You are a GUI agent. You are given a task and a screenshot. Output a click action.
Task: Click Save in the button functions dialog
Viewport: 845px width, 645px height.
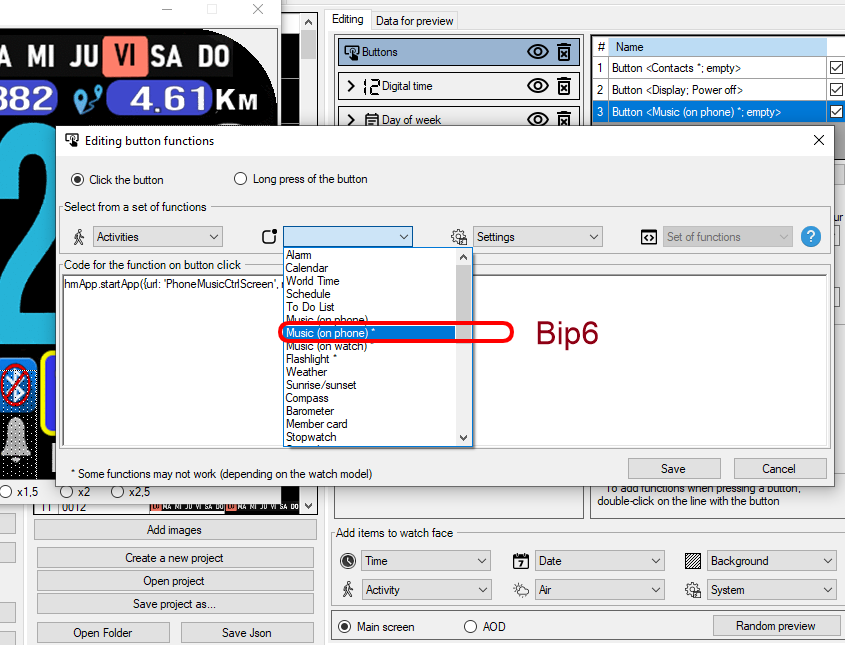(x=674, y=469)
